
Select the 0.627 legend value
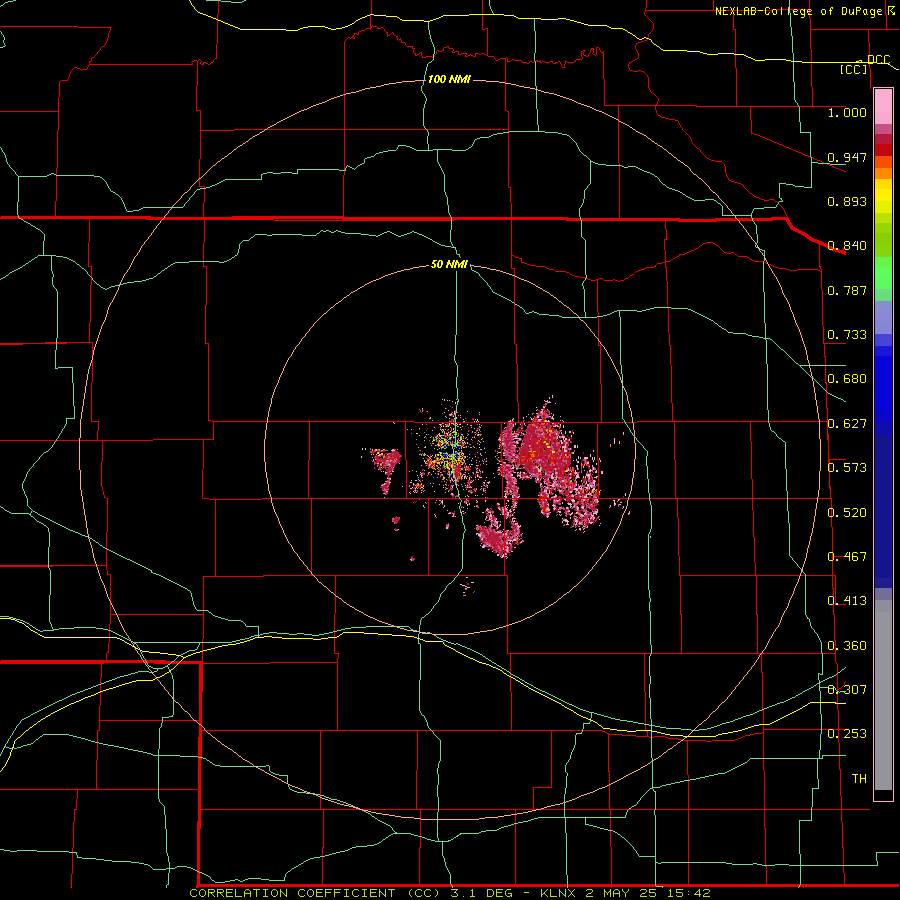click(x=847, y=424)
